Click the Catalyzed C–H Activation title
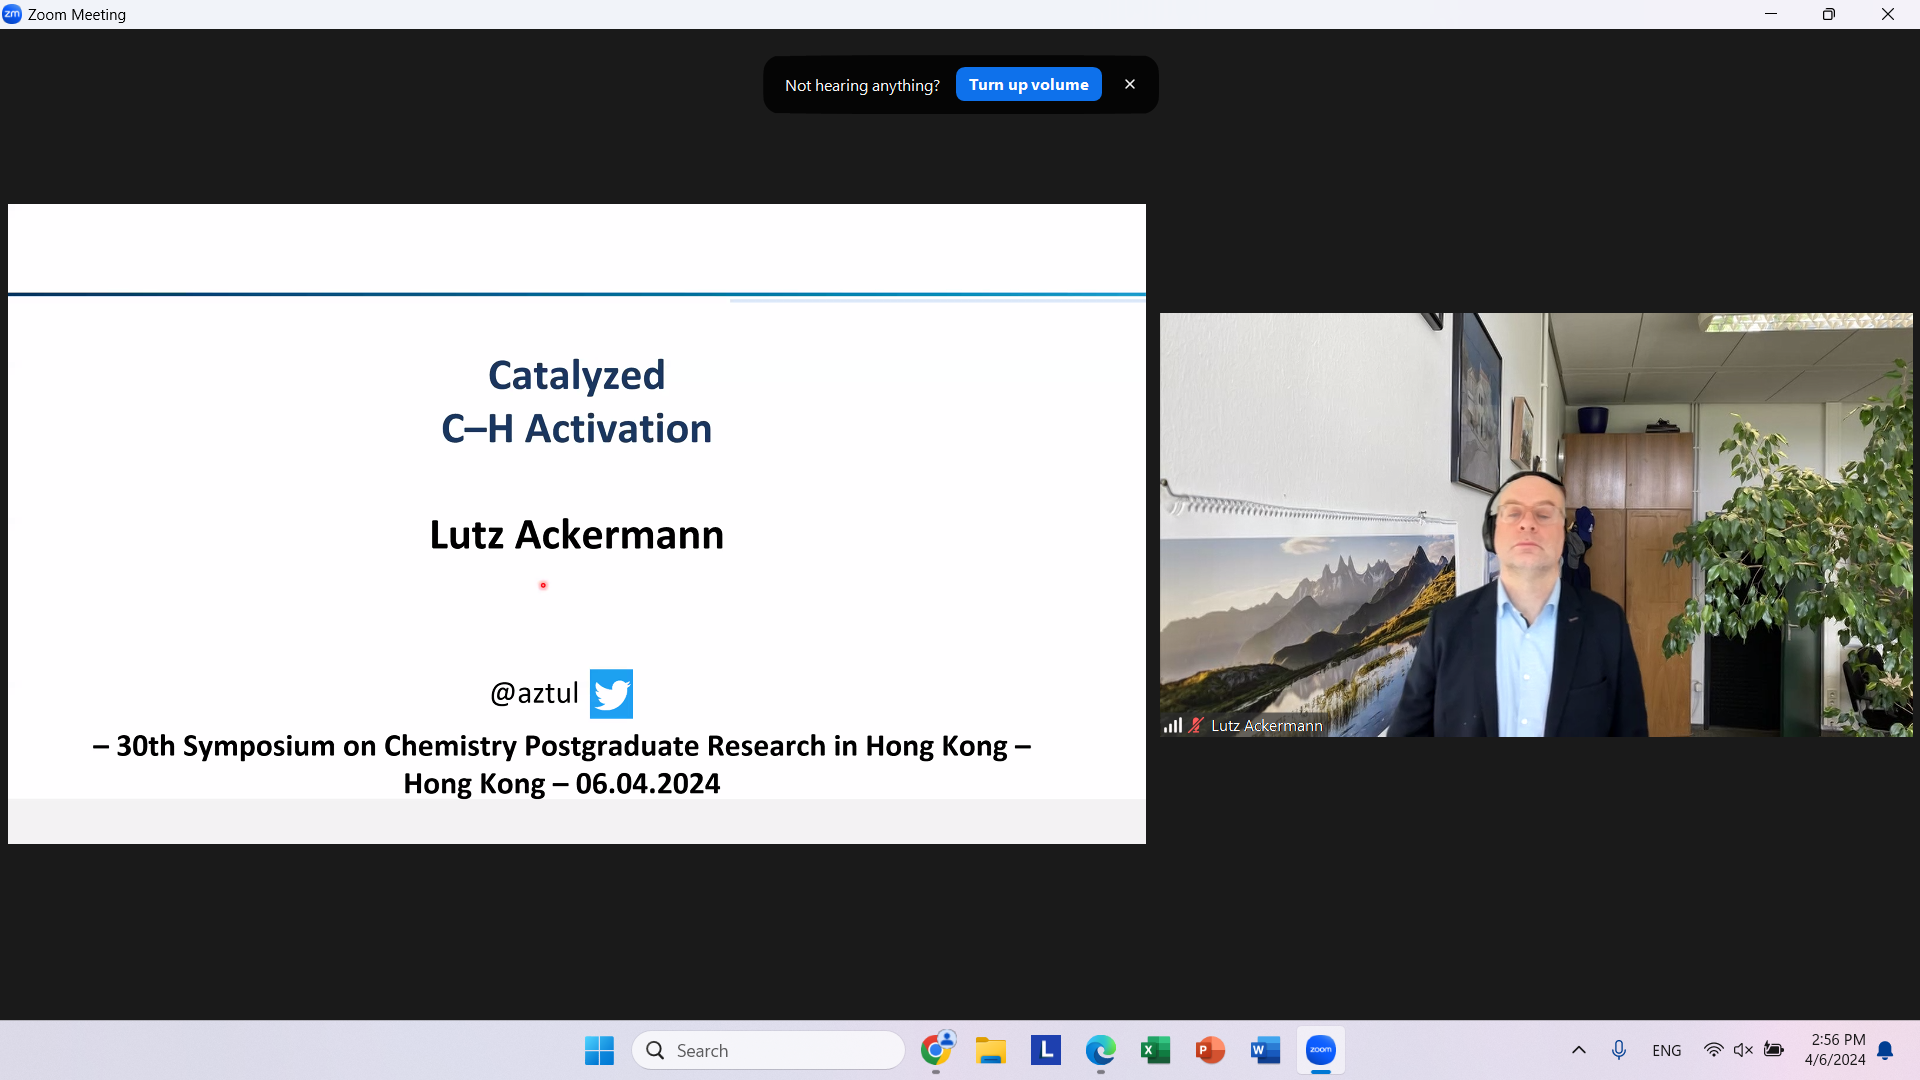 (577, 402)
